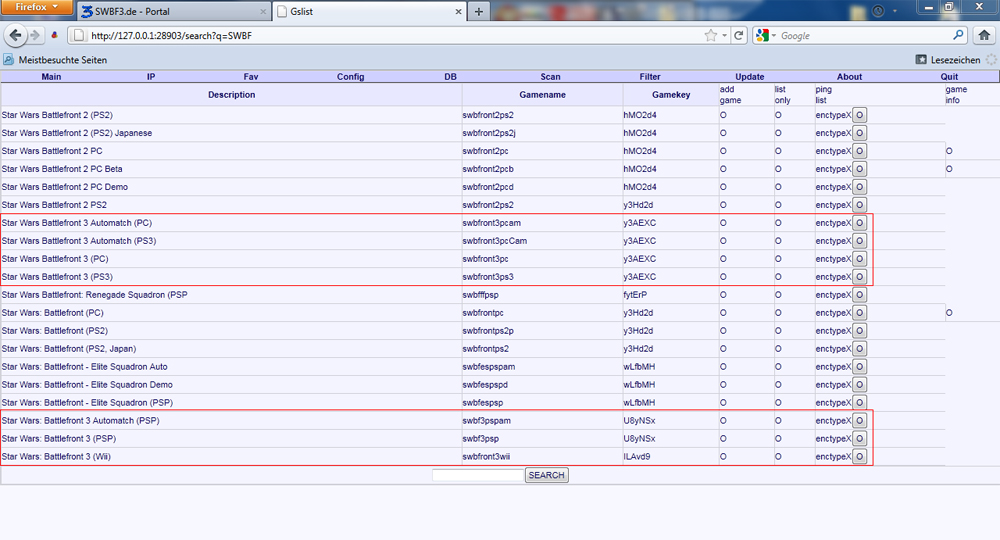Open the Lesezeichen bookmarks menu
Viewport: 1000px width, 540px height.
[948, 60]
